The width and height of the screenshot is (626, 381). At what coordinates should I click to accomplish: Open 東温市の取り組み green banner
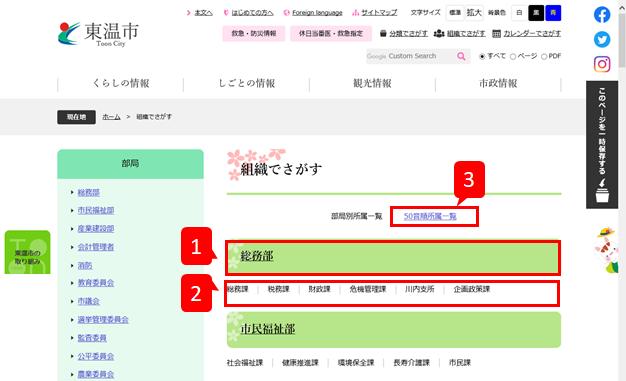pyautogui.click(x=28, y=252)
